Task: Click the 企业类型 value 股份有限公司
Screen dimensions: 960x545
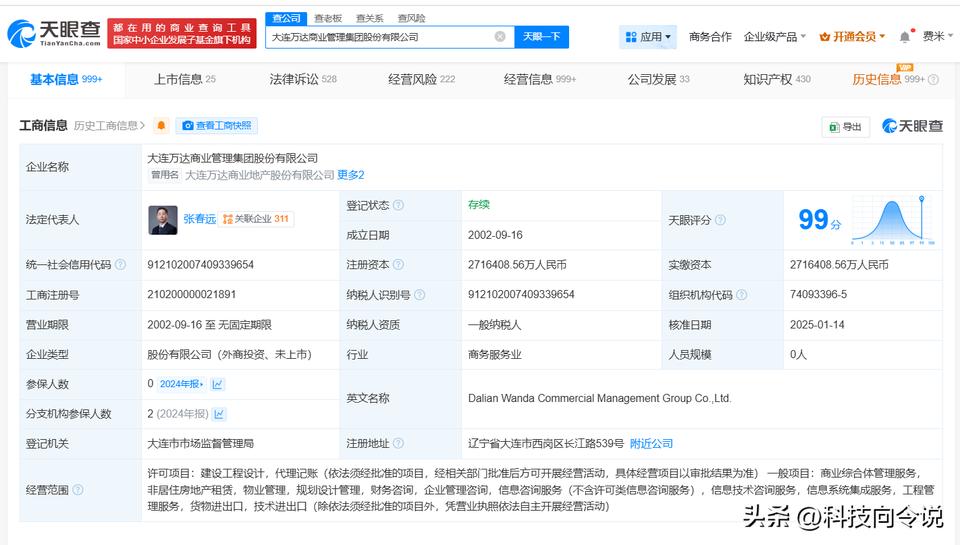Action: pyautogui.click(x=230, y=355)
